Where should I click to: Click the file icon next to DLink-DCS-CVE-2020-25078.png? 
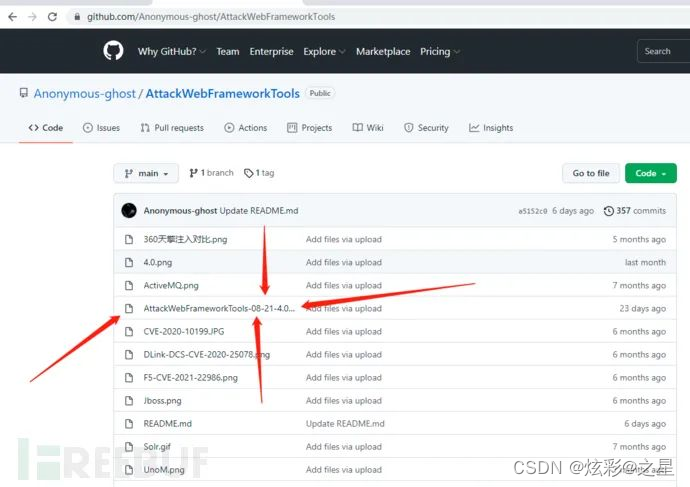129,355
